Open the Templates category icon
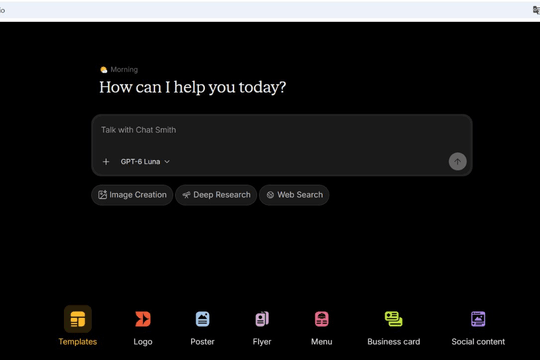Screen dimensions: 540x360 click(78, 319)
